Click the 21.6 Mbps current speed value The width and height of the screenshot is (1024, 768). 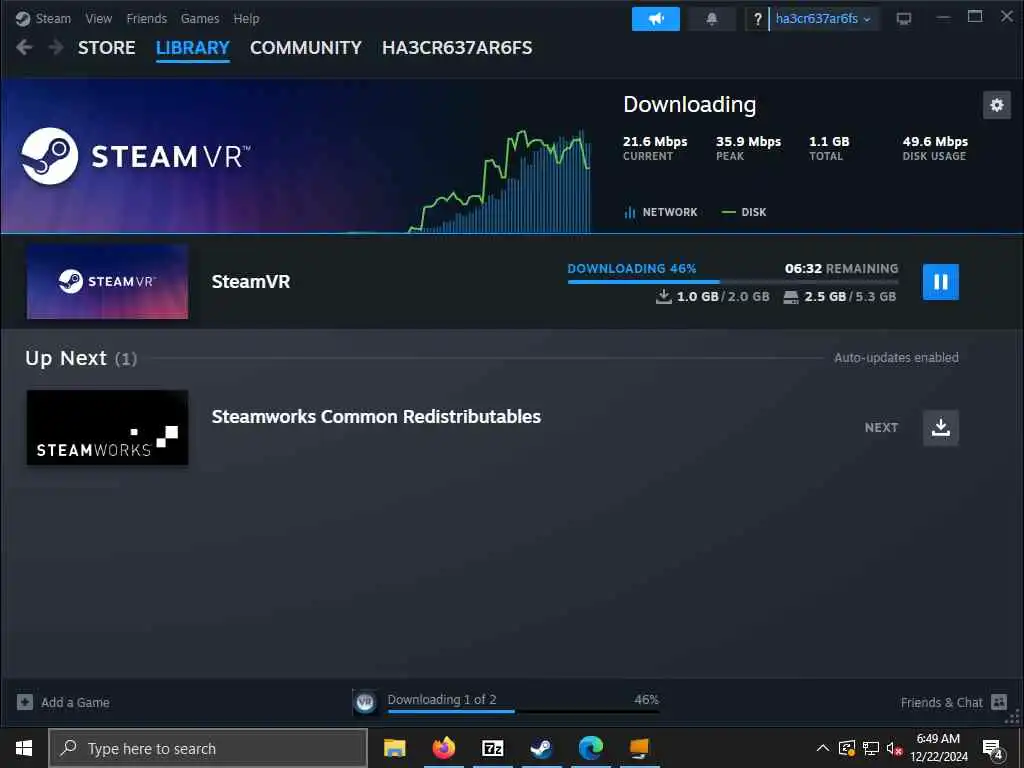(x=655, y=141)
